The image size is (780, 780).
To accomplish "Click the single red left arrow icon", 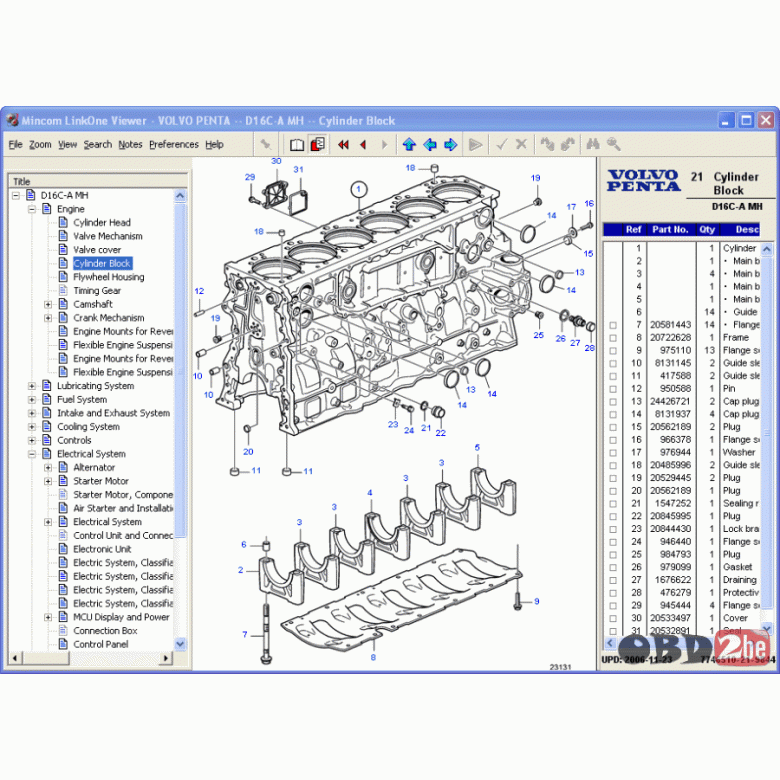I will 363,145.
